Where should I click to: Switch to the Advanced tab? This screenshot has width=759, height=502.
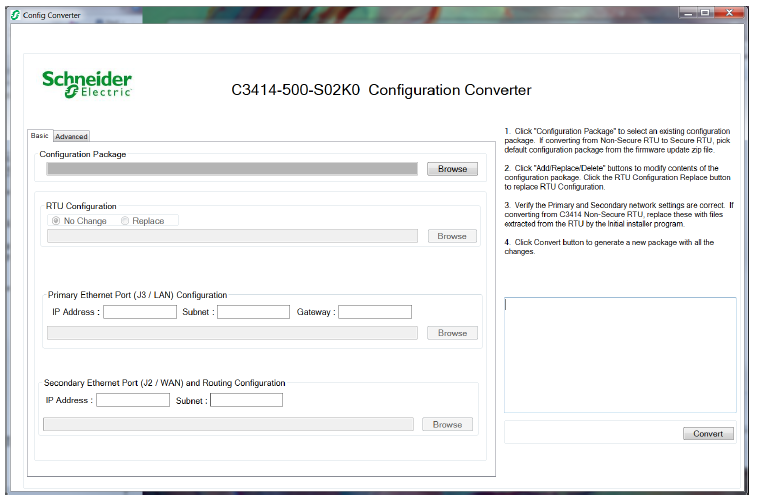(x=71, y=137)
